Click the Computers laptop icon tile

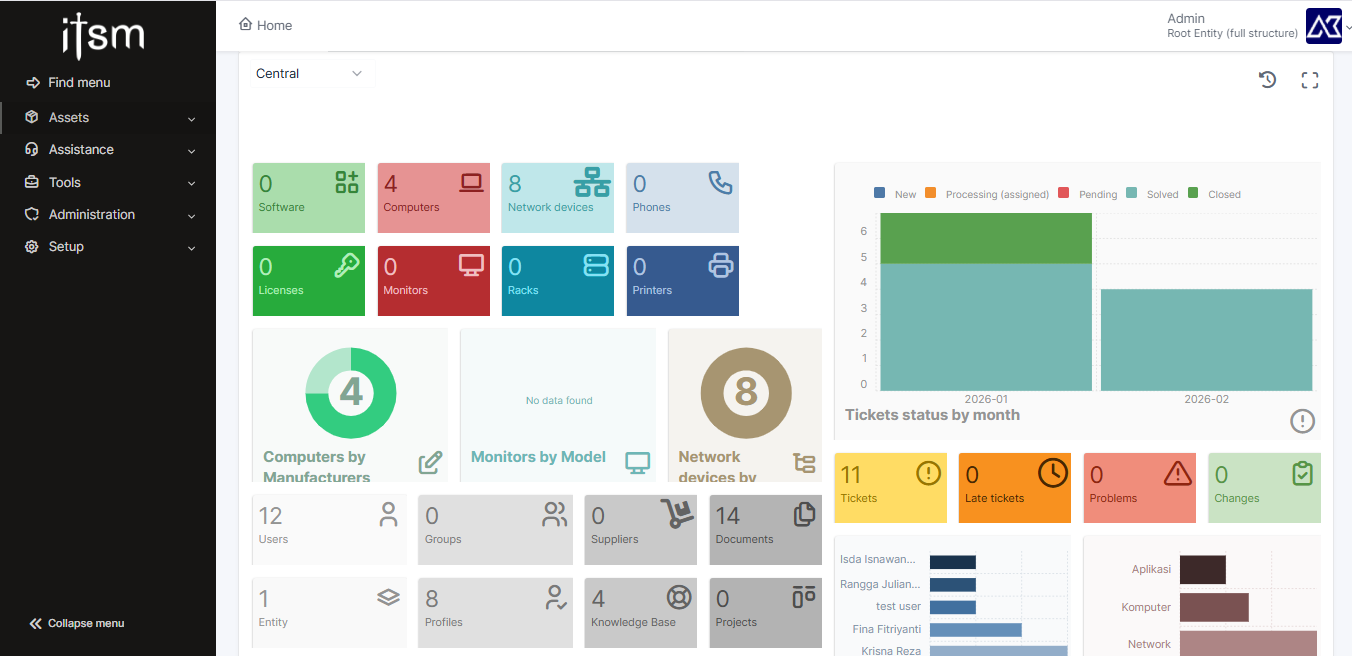471,182
